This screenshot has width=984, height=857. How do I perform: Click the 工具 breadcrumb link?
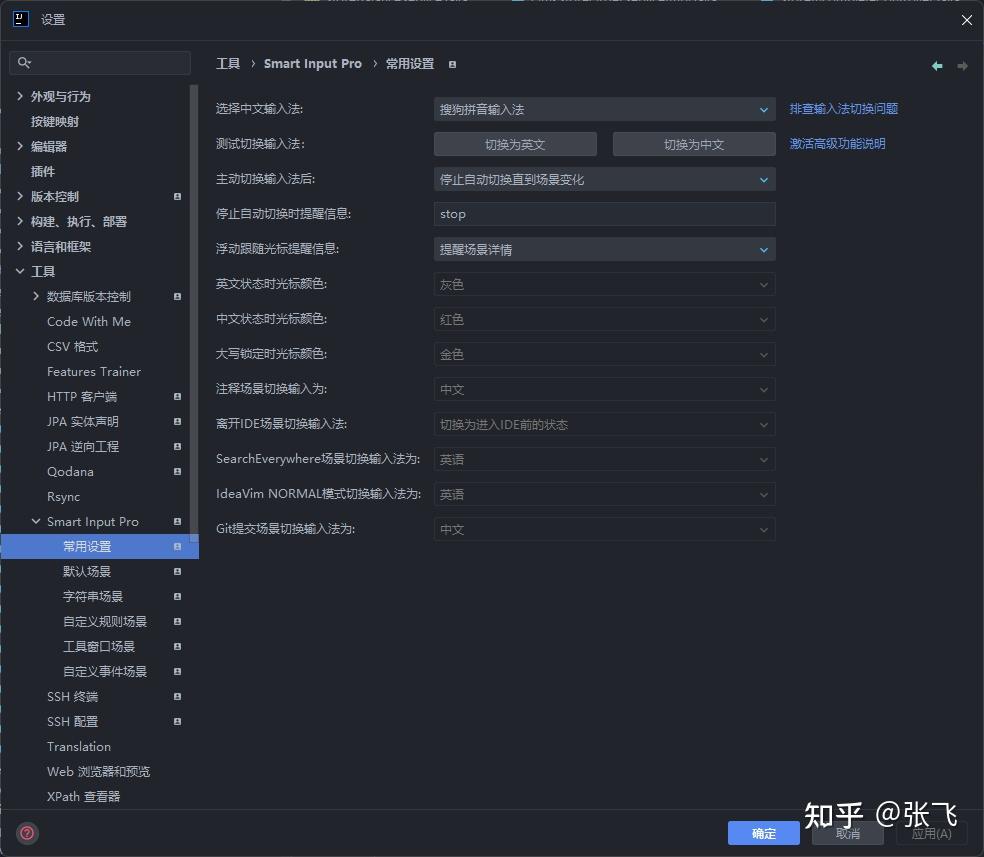(228, 63)
